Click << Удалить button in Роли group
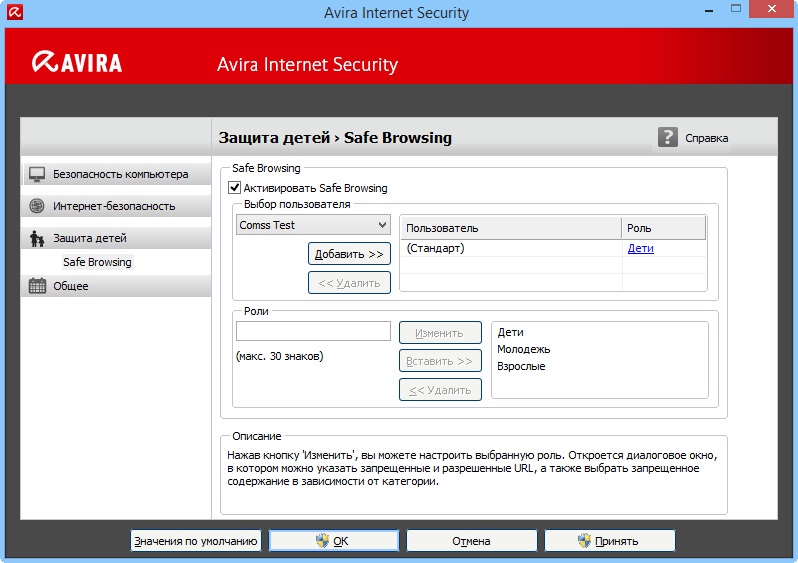The image size is (798, 563). pos(440,390)
